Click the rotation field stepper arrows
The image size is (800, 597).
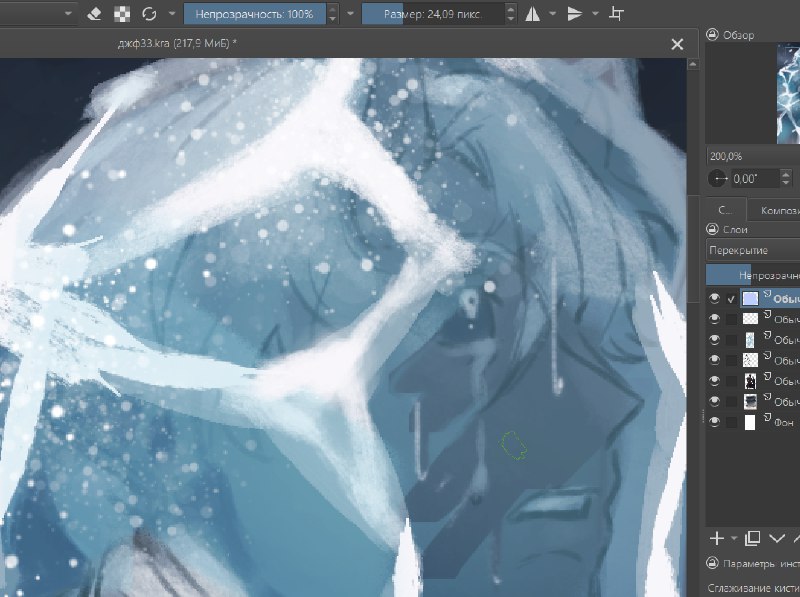click(786, 179)
